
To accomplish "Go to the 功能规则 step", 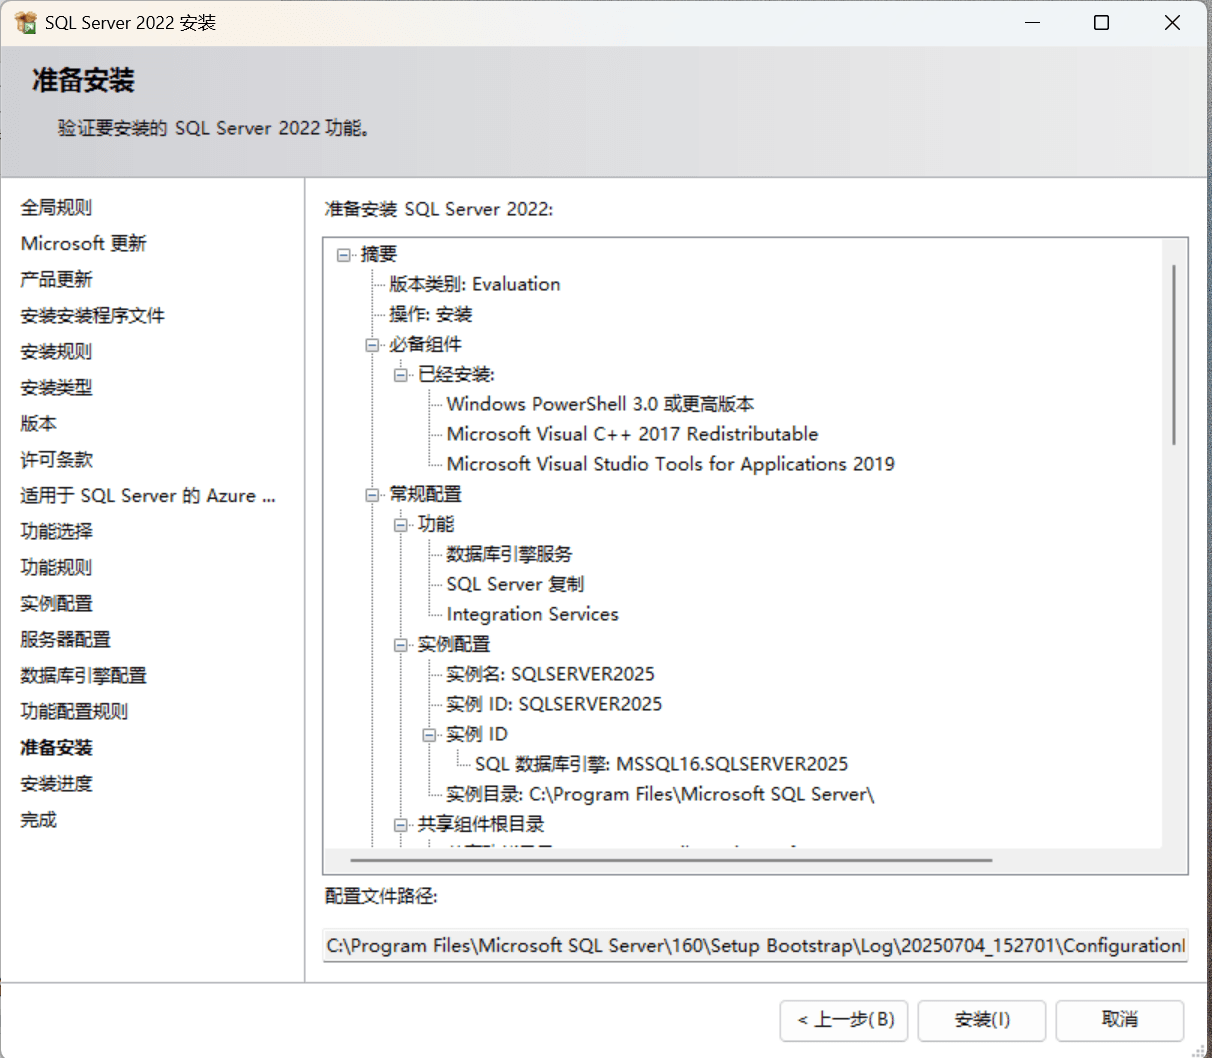I will (x=56, y=567).
